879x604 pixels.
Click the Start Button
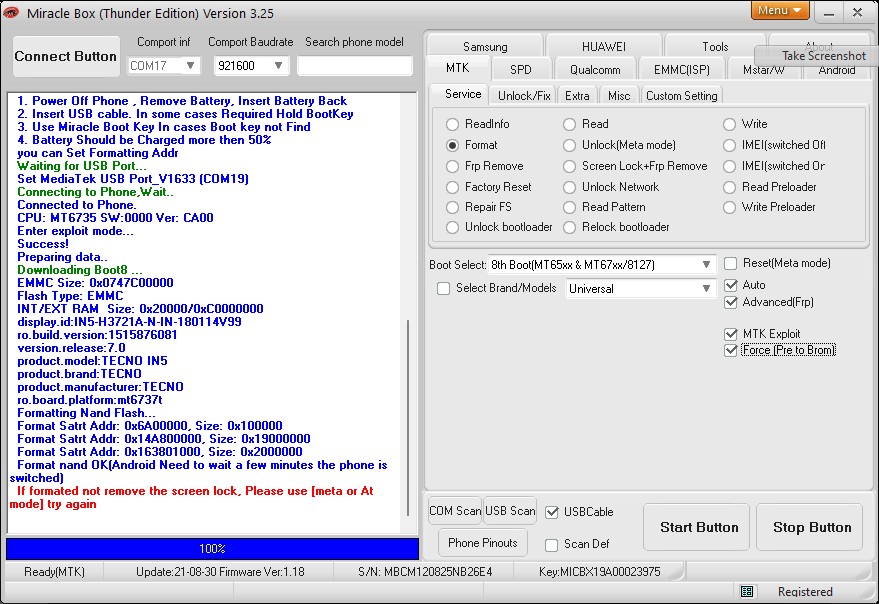coord(696,527)
